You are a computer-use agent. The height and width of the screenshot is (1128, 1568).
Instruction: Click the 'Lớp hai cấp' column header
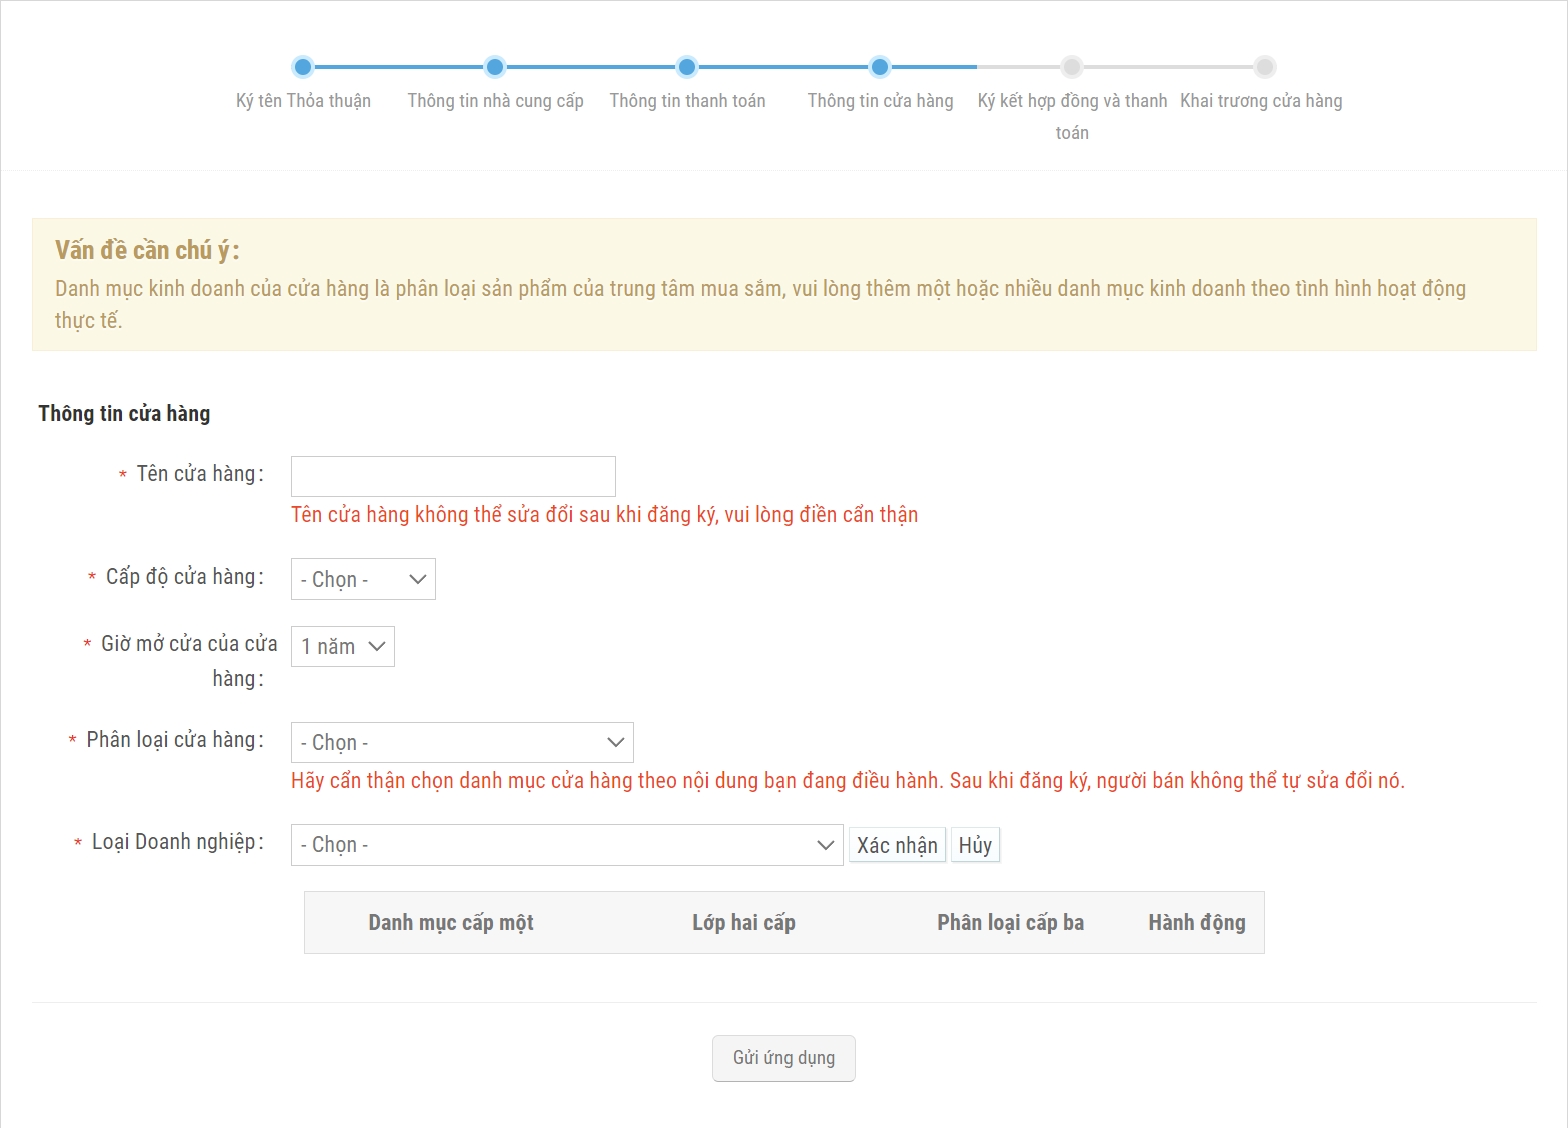(x=744, y=922)
